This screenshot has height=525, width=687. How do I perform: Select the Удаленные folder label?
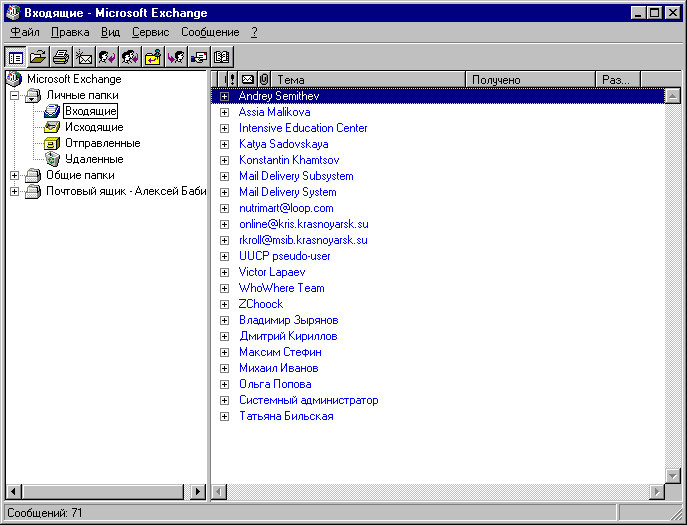point(94,159)
